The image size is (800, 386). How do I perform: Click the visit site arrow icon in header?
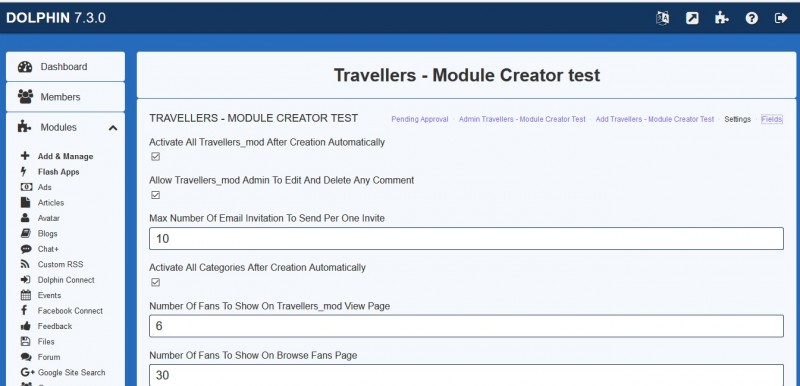click(x=692, y=18)
